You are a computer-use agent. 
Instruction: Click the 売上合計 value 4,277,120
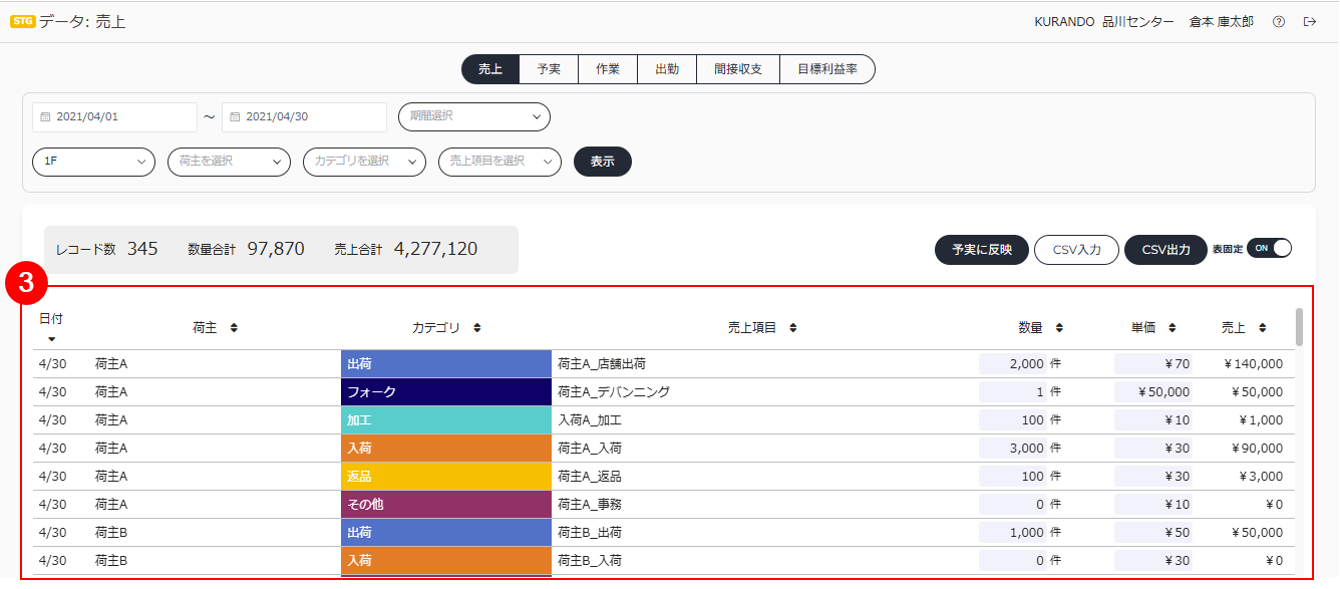(x=435, y=249)
